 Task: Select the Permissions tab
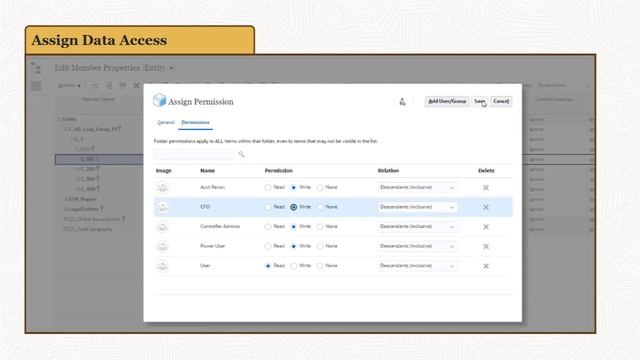196,122
